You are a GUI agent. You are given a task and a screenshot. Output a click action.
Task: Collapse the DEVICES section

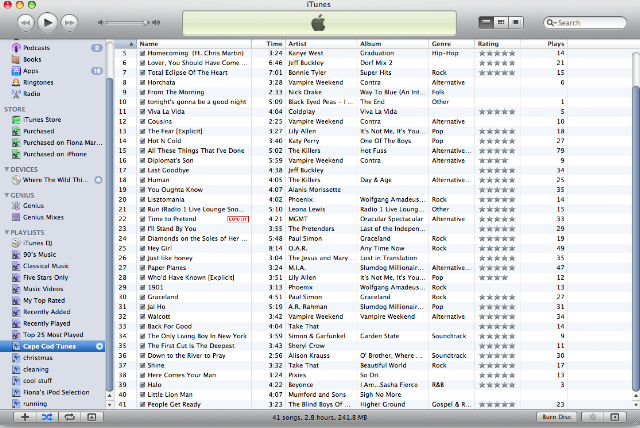click(7, 169)
